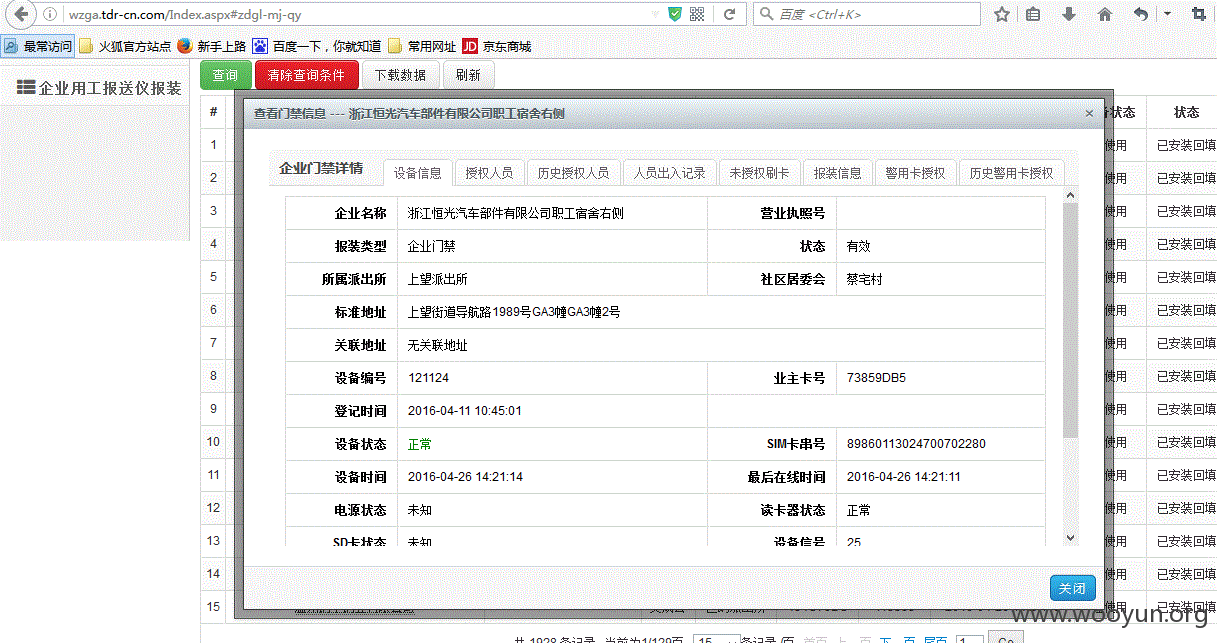
Task: Open the 火狐官方站点 bookmark folder
Action: pos(125,46)
